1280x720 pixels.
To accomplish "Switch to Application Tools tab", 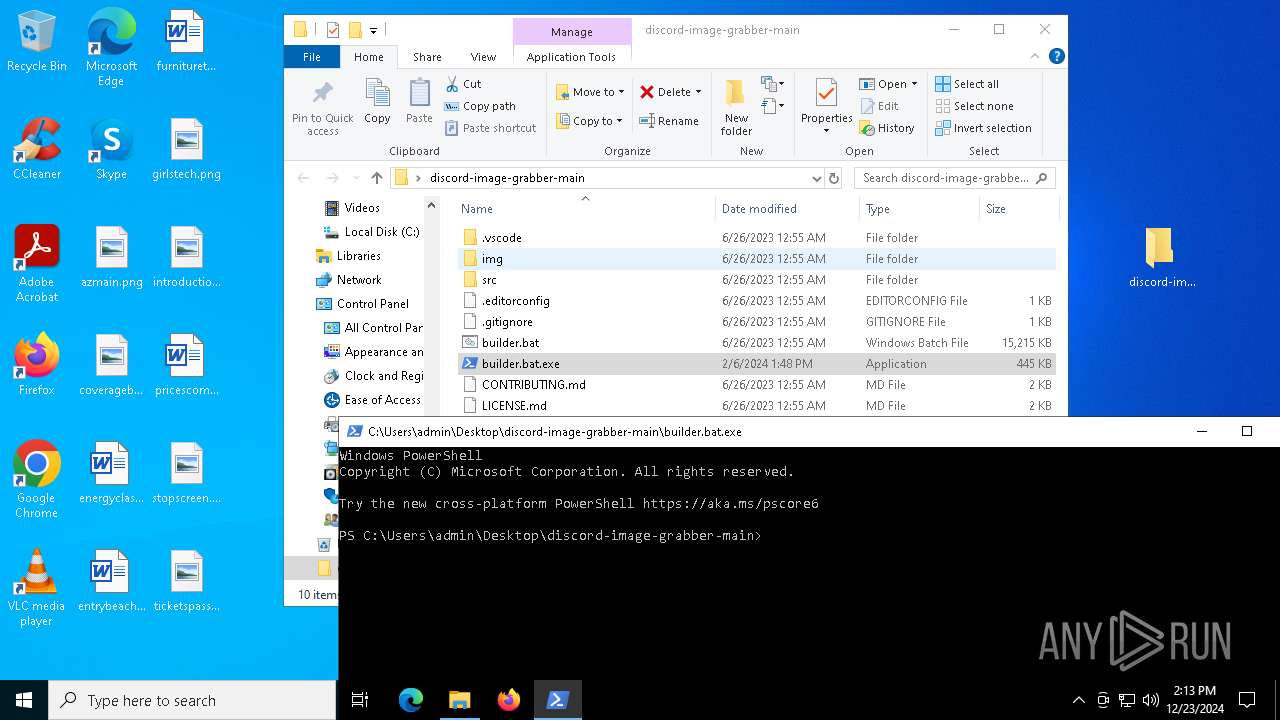I will [x=571, y=57].
